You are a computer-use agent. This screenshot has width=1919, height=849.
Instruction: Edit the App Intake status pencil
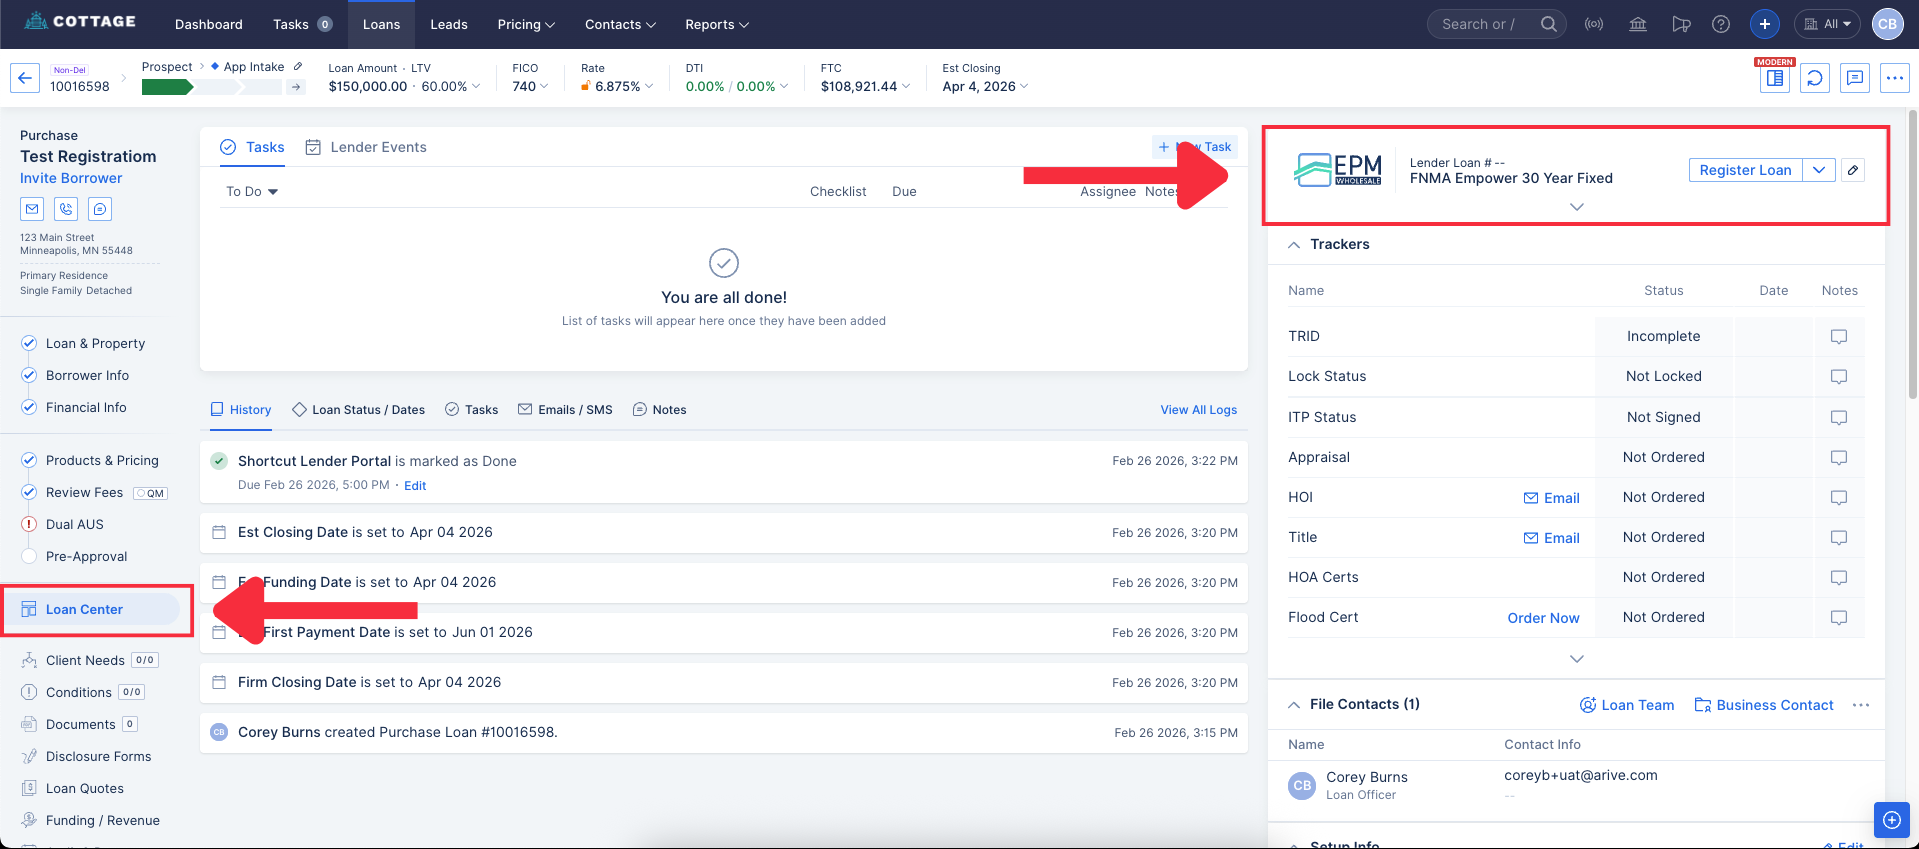tap(297, 67)
